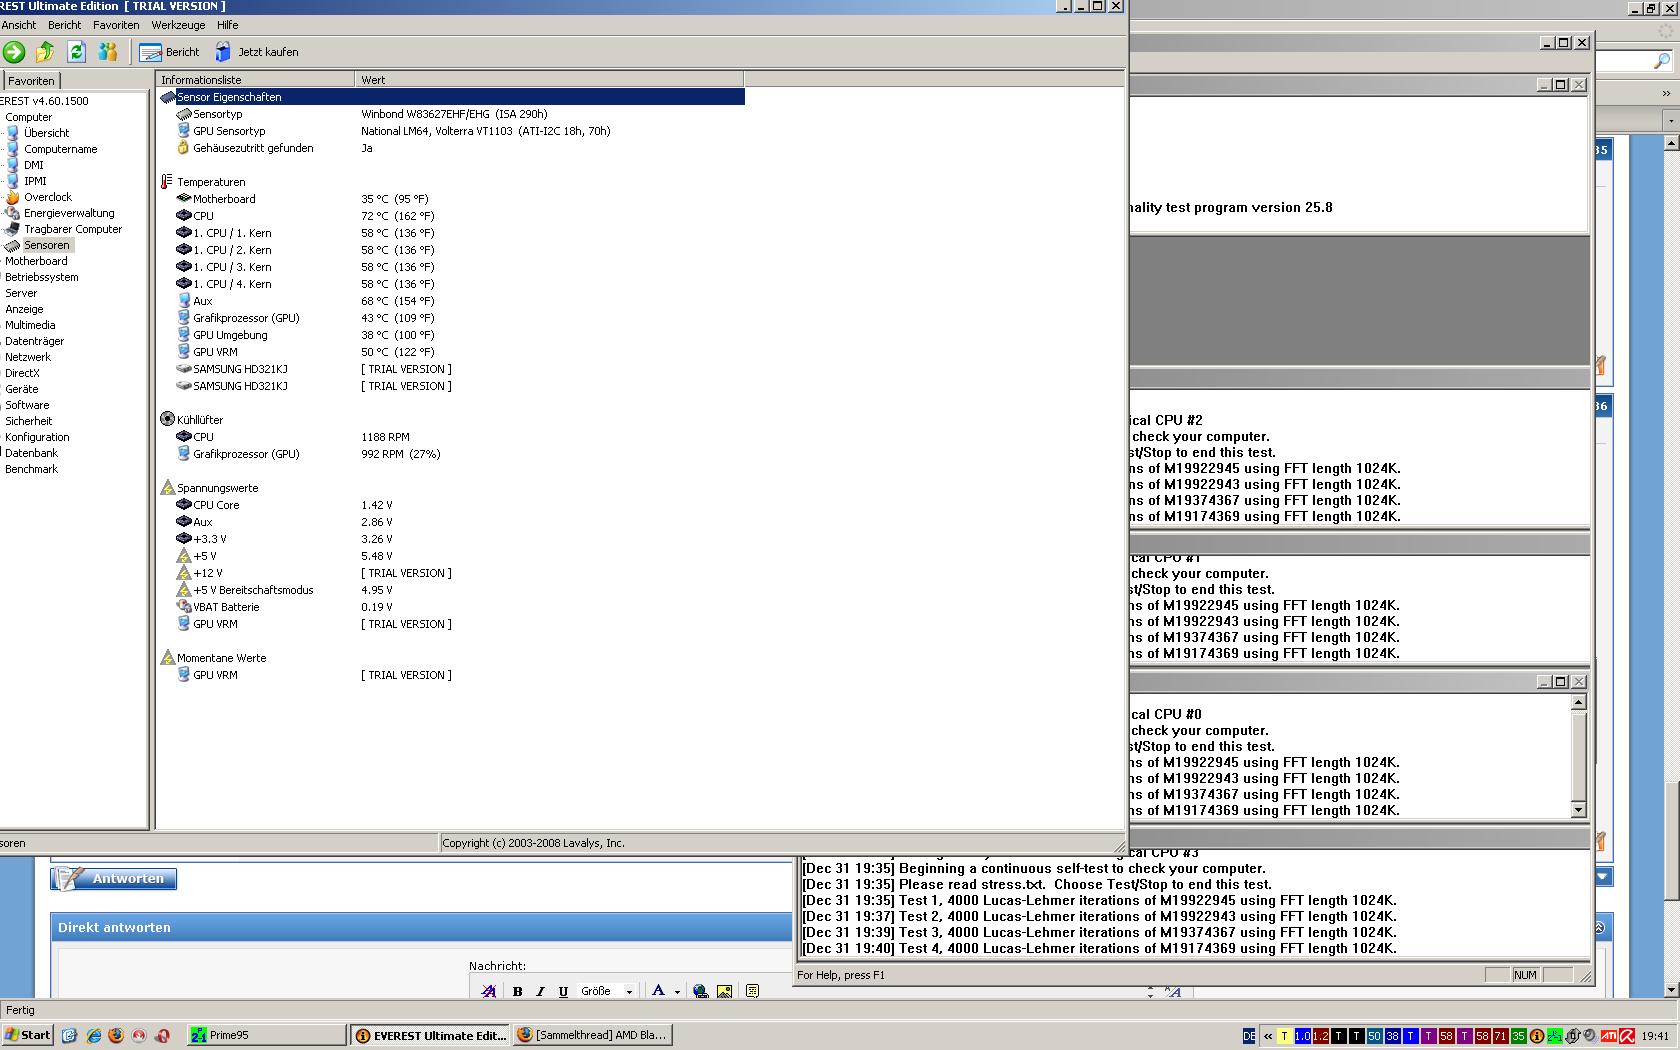Click the Antworten button on forum page
The image size is (1680, 1050).
[114, 879]
